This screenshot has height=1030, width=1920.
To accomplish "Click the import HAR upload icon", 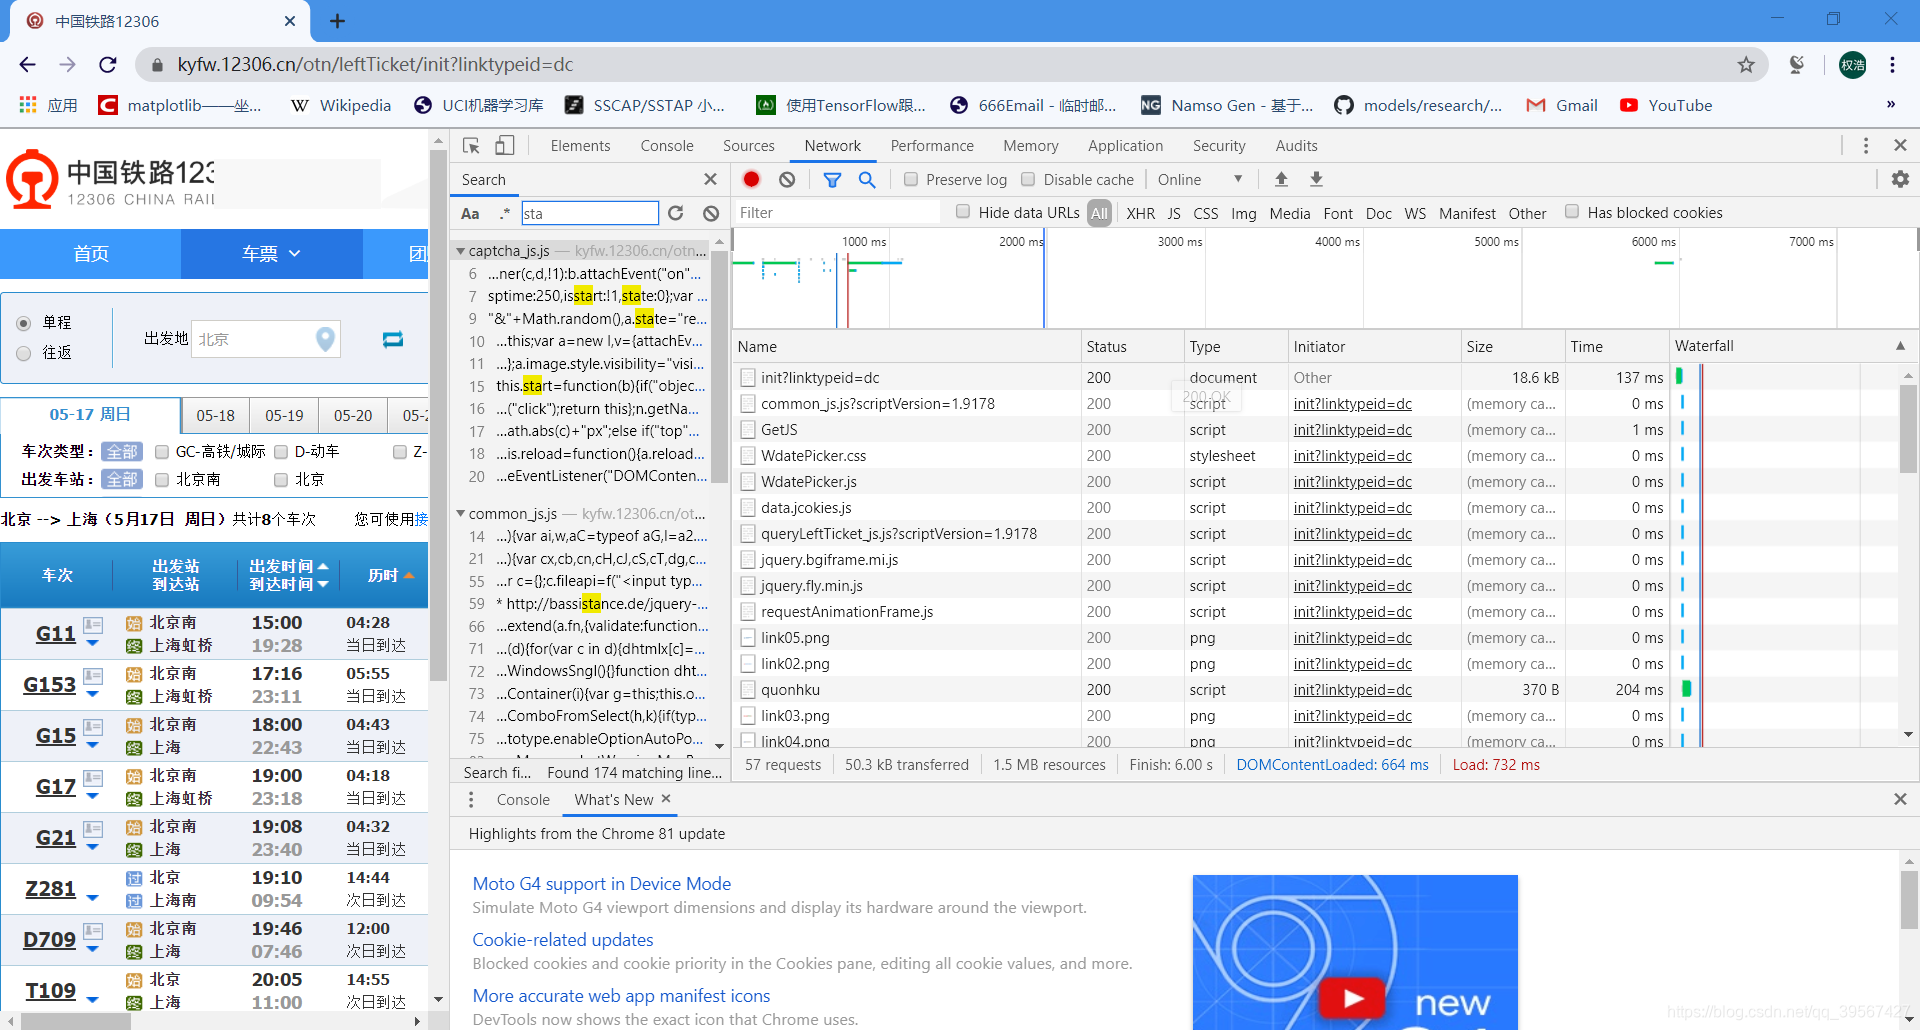I will click(1281, 179).
